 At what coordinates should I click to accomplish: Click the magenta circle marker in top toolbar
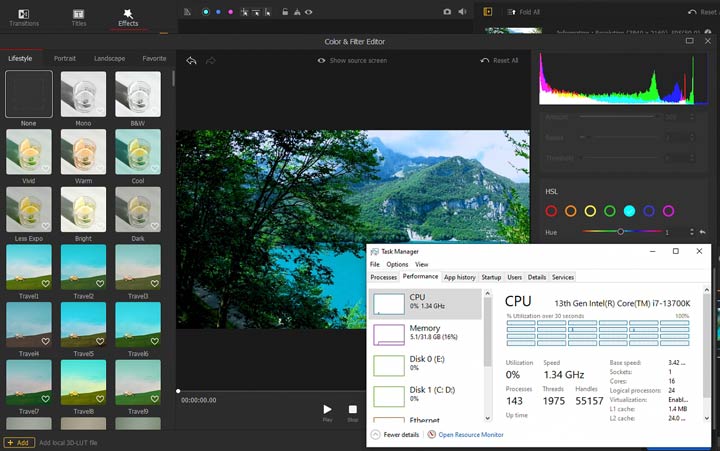point(231,12)
